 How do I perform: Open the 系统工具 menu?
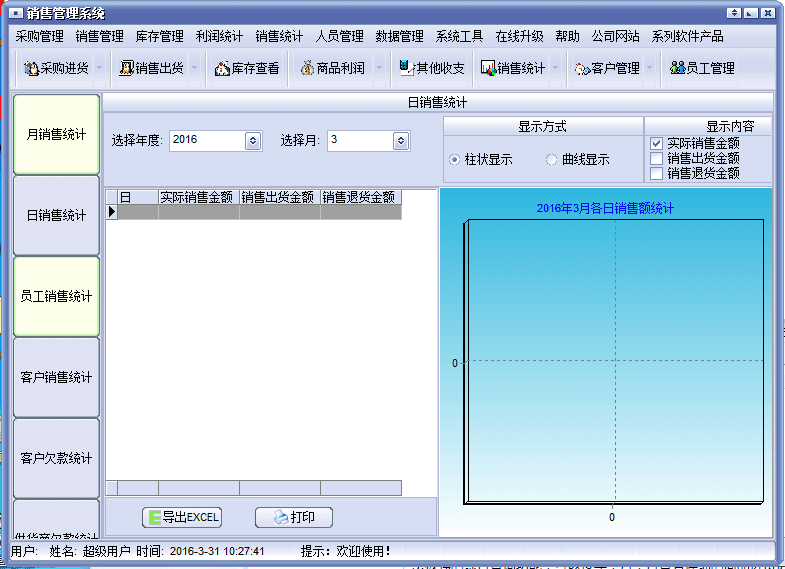click(x=459, y=36)
